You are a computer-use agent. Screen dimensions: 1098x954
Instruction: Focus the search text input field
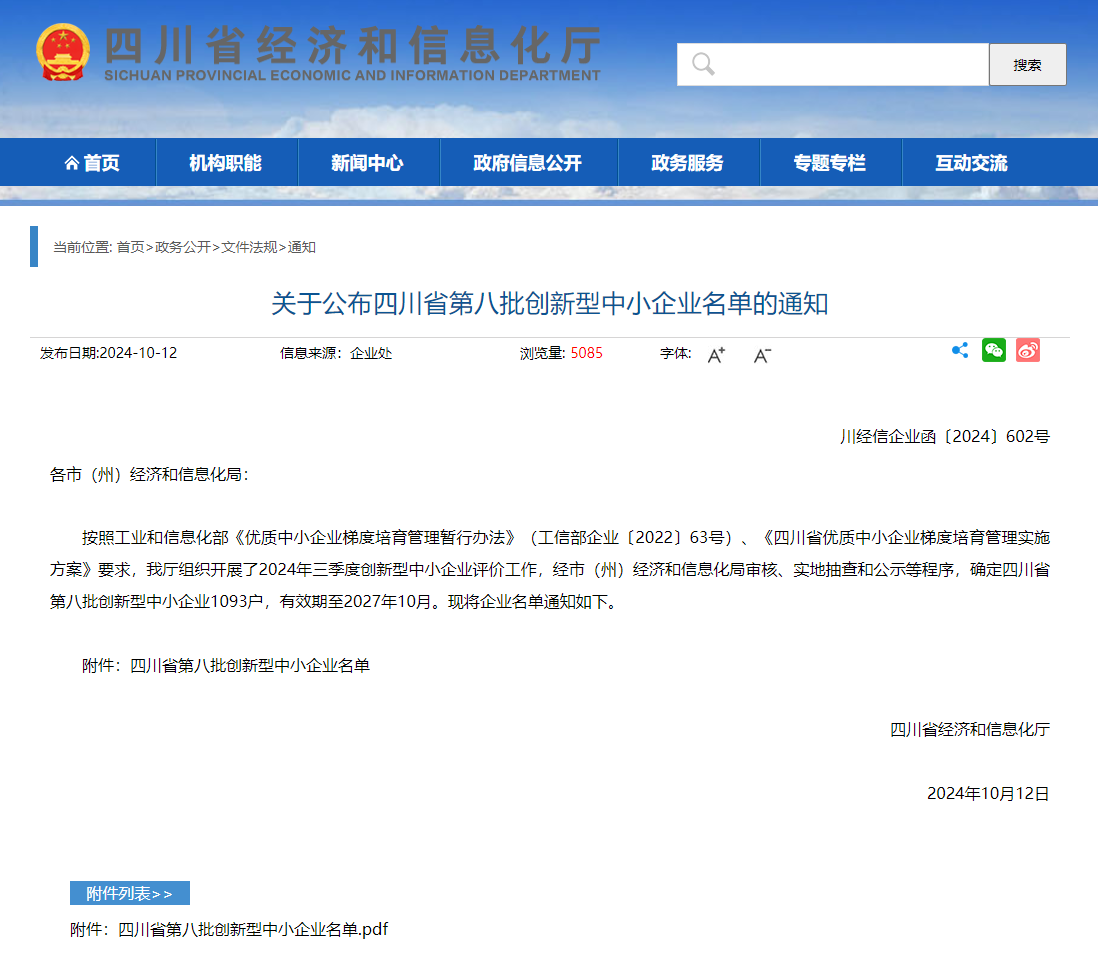(850, 65)
